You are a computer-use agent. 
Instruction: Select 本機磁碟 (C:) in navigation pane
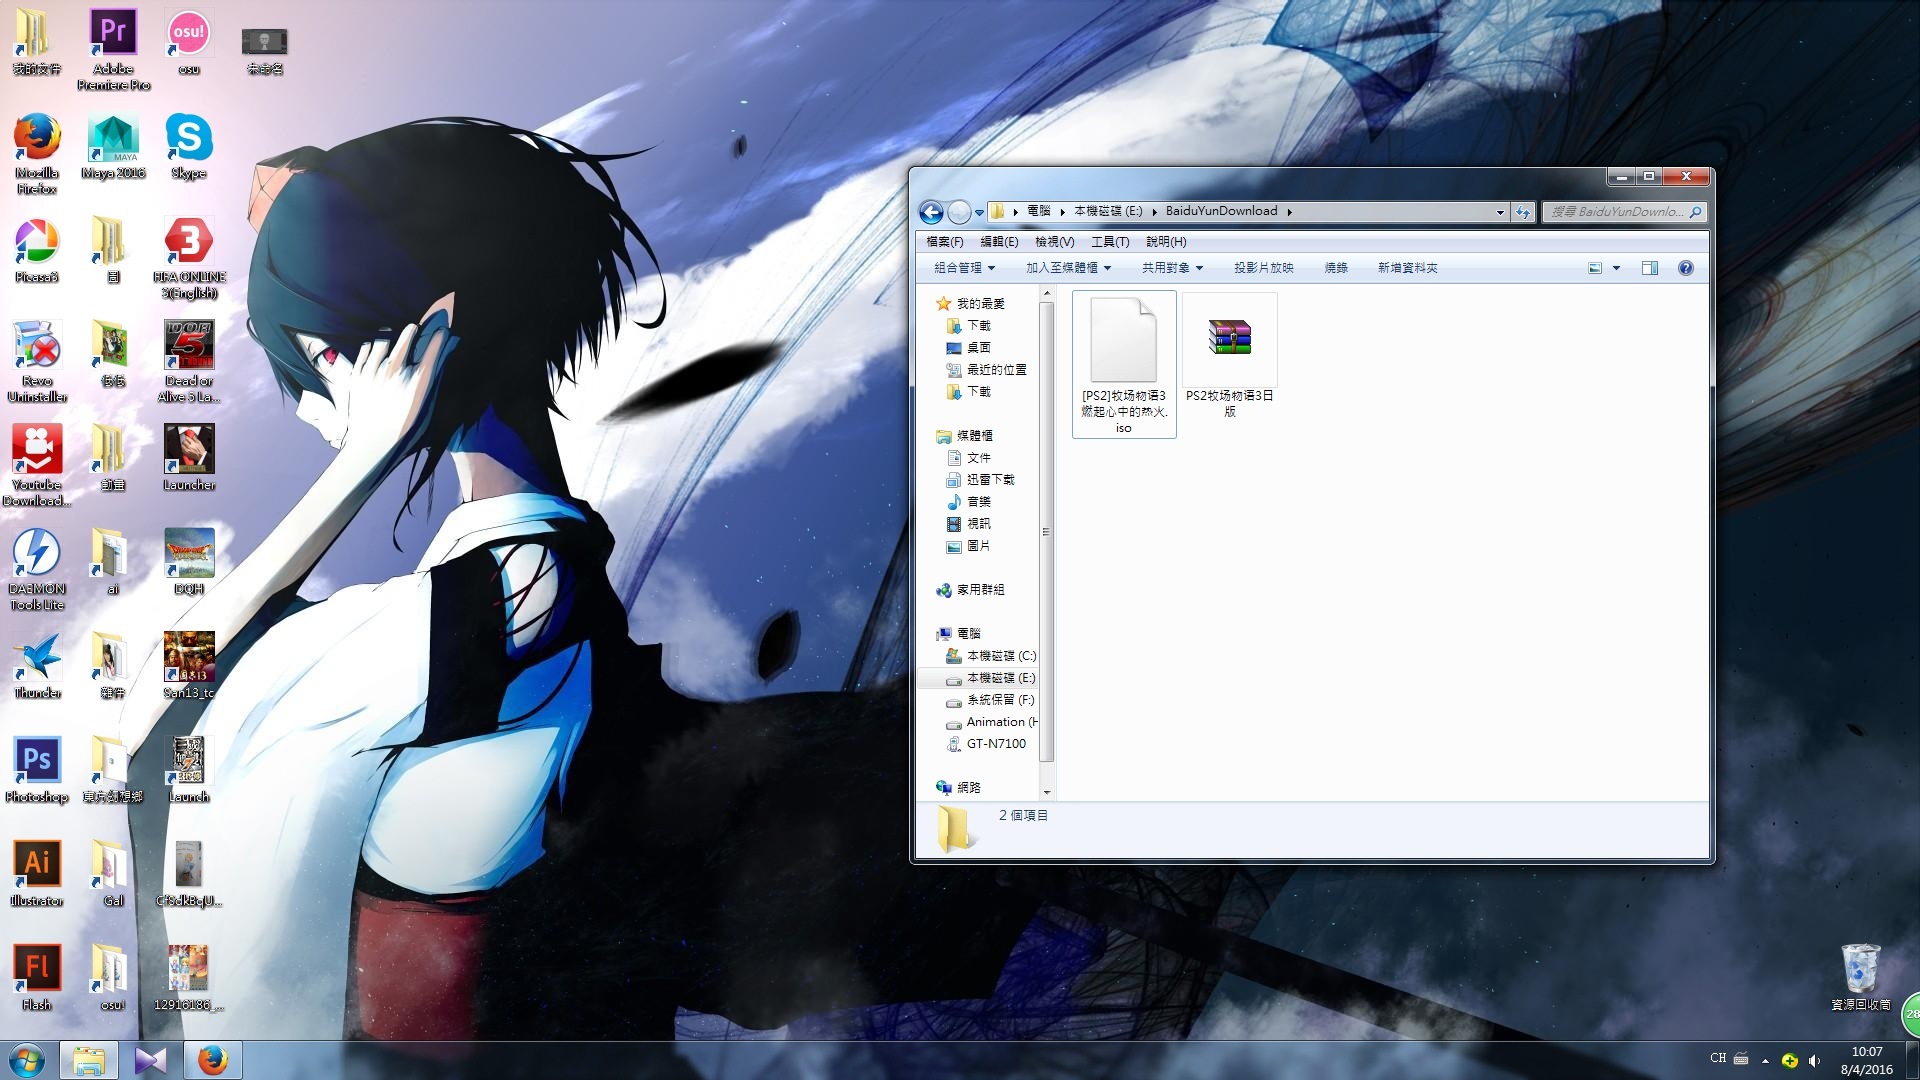(1000, 656)
